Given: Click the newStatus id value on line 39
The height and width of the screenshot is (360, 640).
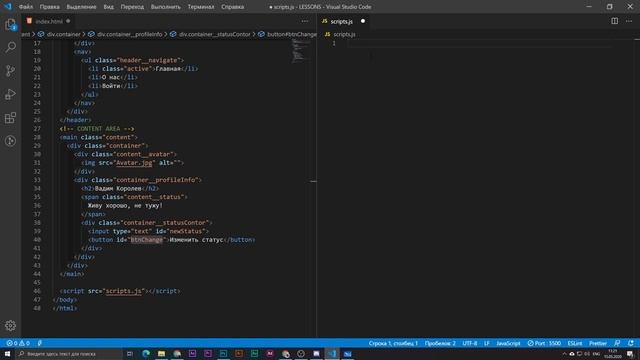Looking at the screenshot, I should click(186, 231).
